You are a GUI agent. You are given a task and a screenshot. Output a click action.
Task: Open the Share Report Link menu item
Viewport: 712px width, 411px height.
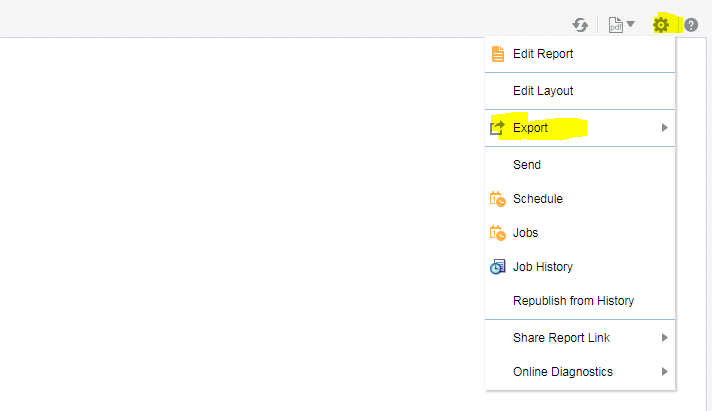[561, 338]
